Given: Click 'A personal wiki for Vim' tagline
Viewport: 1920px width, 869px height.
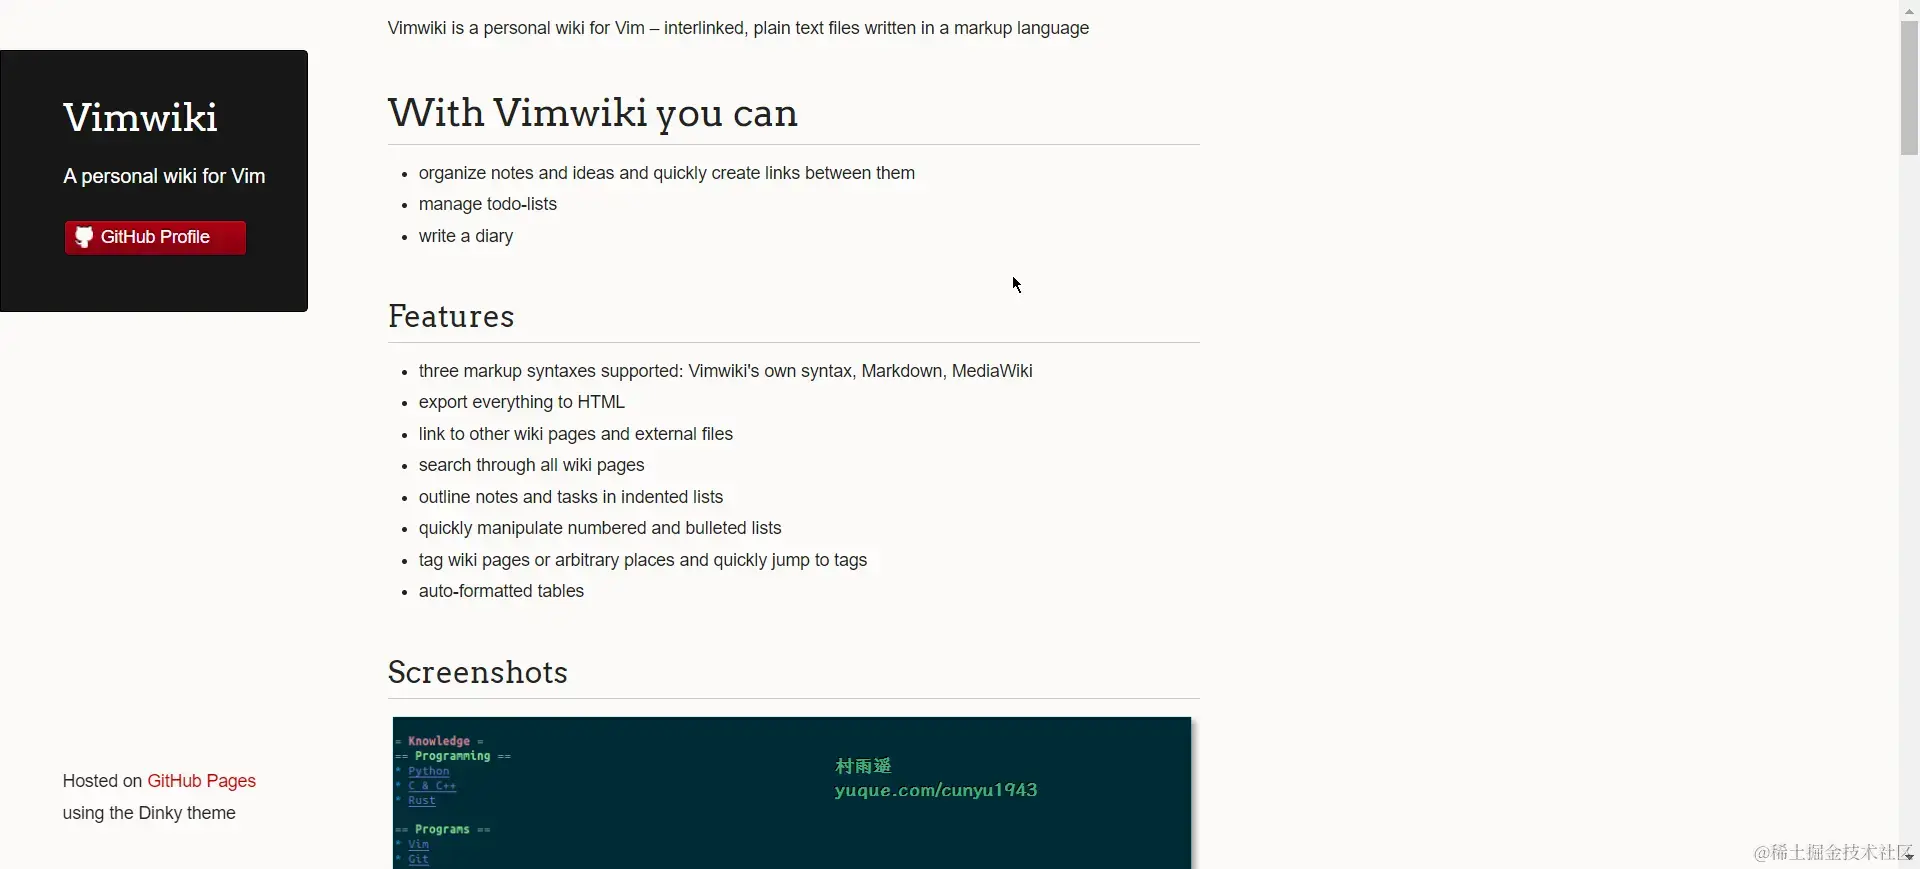Looking at the screenshot, I should tap(164, 176).
